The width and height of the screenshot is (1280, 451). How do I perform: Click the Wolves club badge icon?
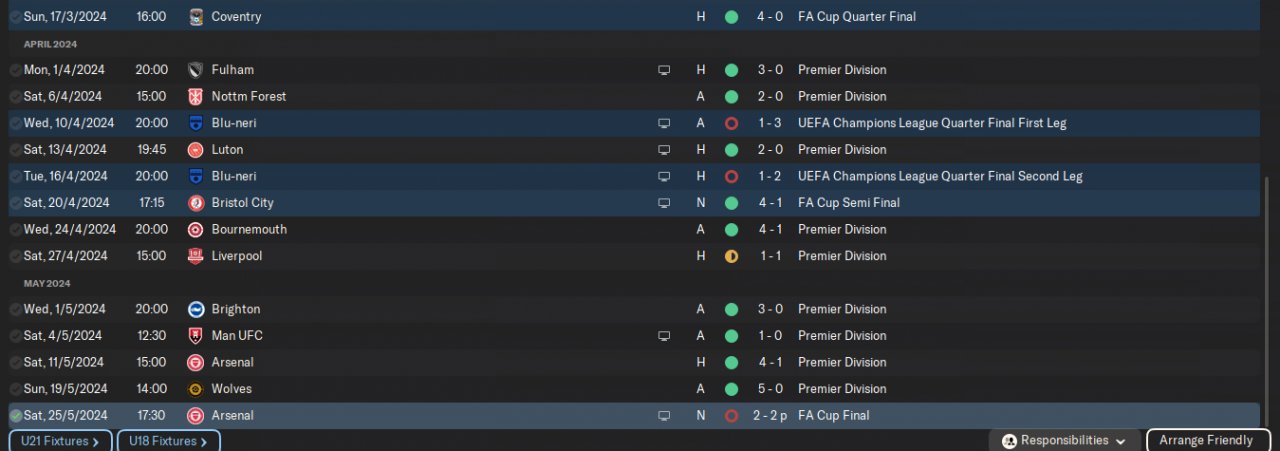pos(196,389)
